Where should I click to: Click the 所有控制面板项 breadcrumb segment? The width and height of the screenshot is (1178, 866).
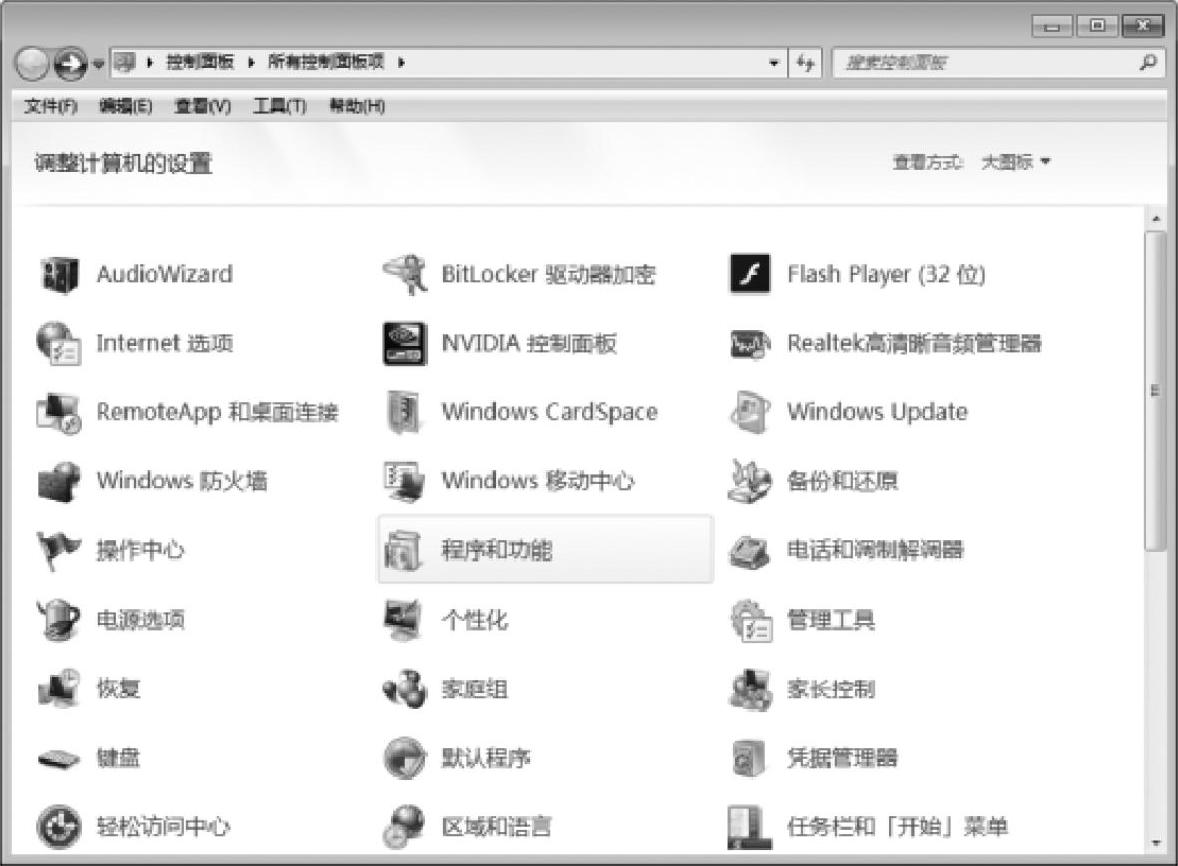pyautogui.click(x=326, y=62)
